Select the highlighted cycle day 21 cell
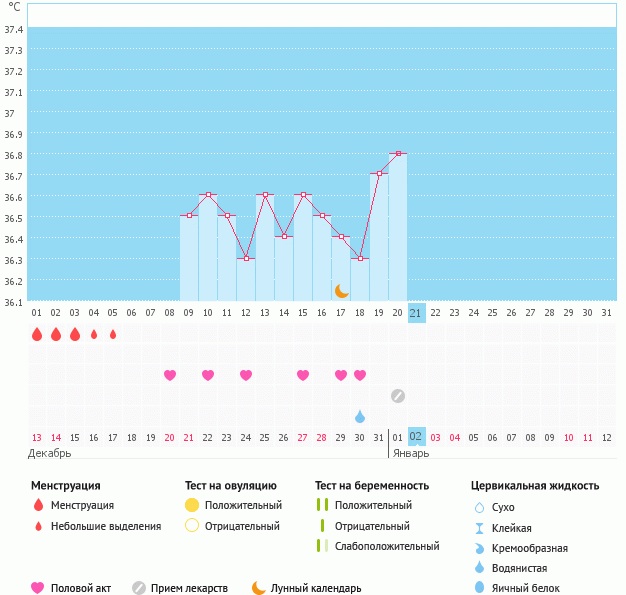Viewport: 626px width, 595px height. 417,313
